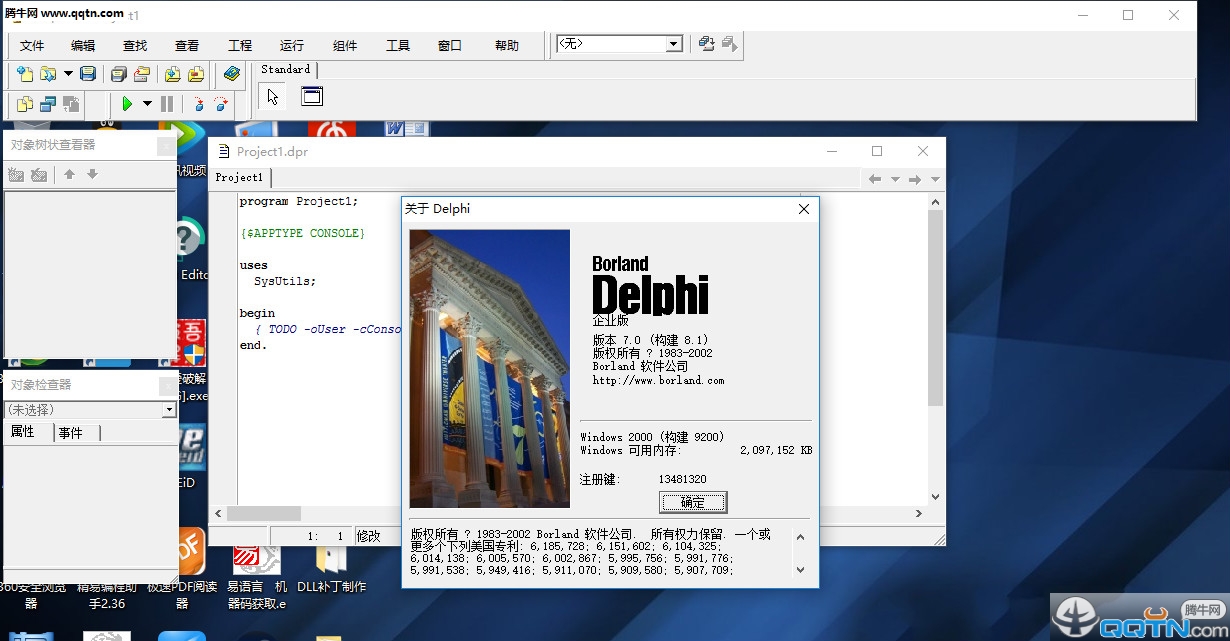Click 确定 in the About Delphi dialog
Viewport: 1230px width, 641px height.
pos(693,502)
